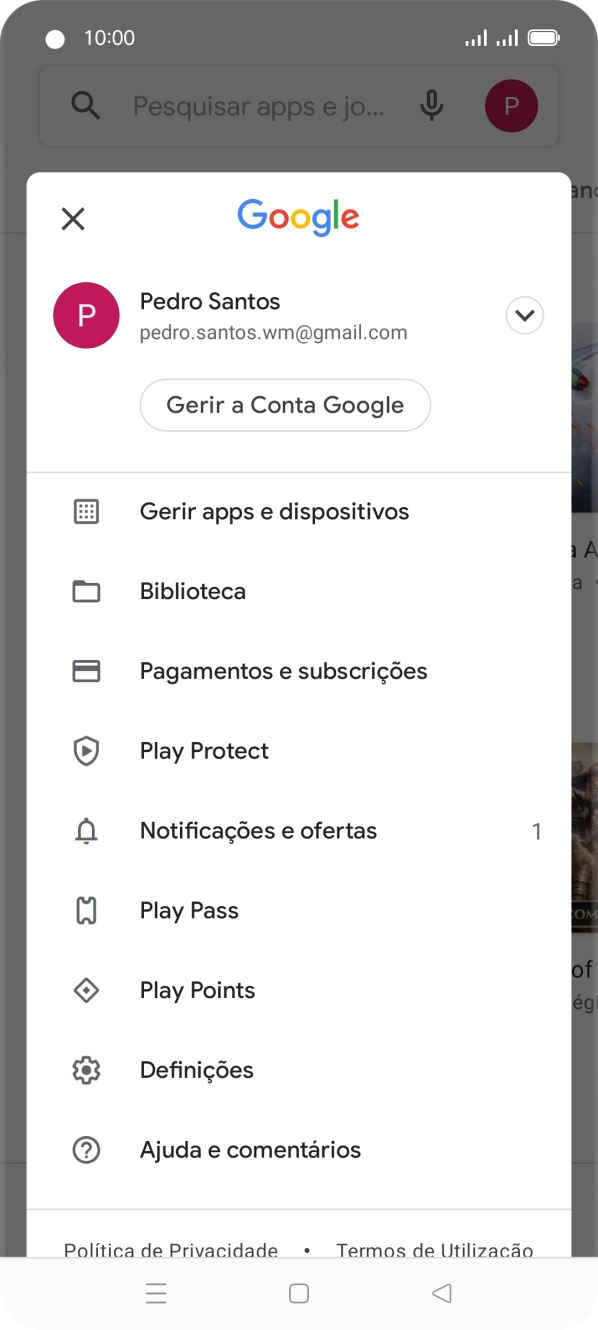
Task: Open the Play Protect menu item
Action: click(204, 751)
